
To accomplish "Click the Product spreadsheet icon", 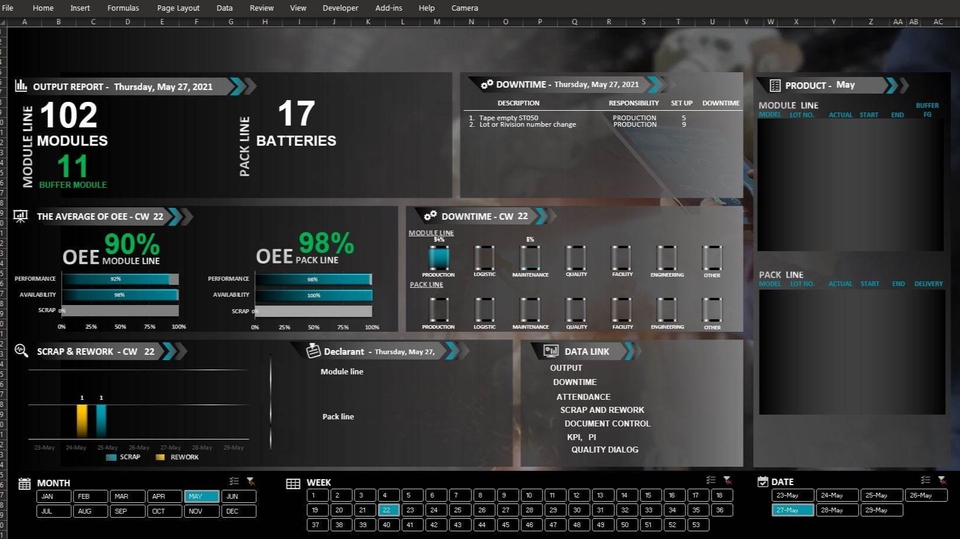I will coord(774,85).
